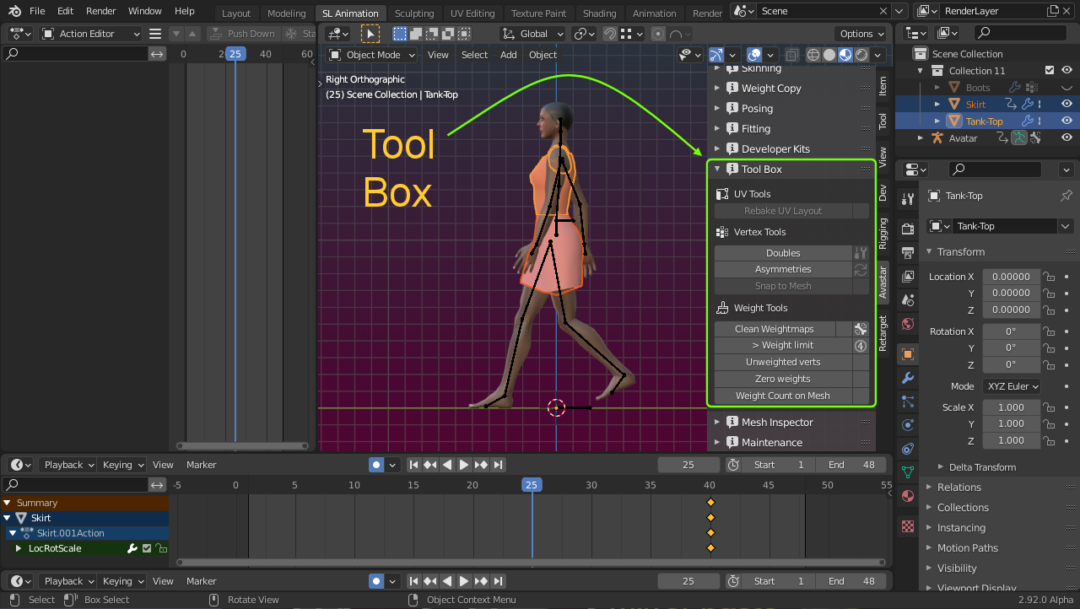
Task: Open the XYZ Euler rotation mode dropdown
Action: 1011,386
